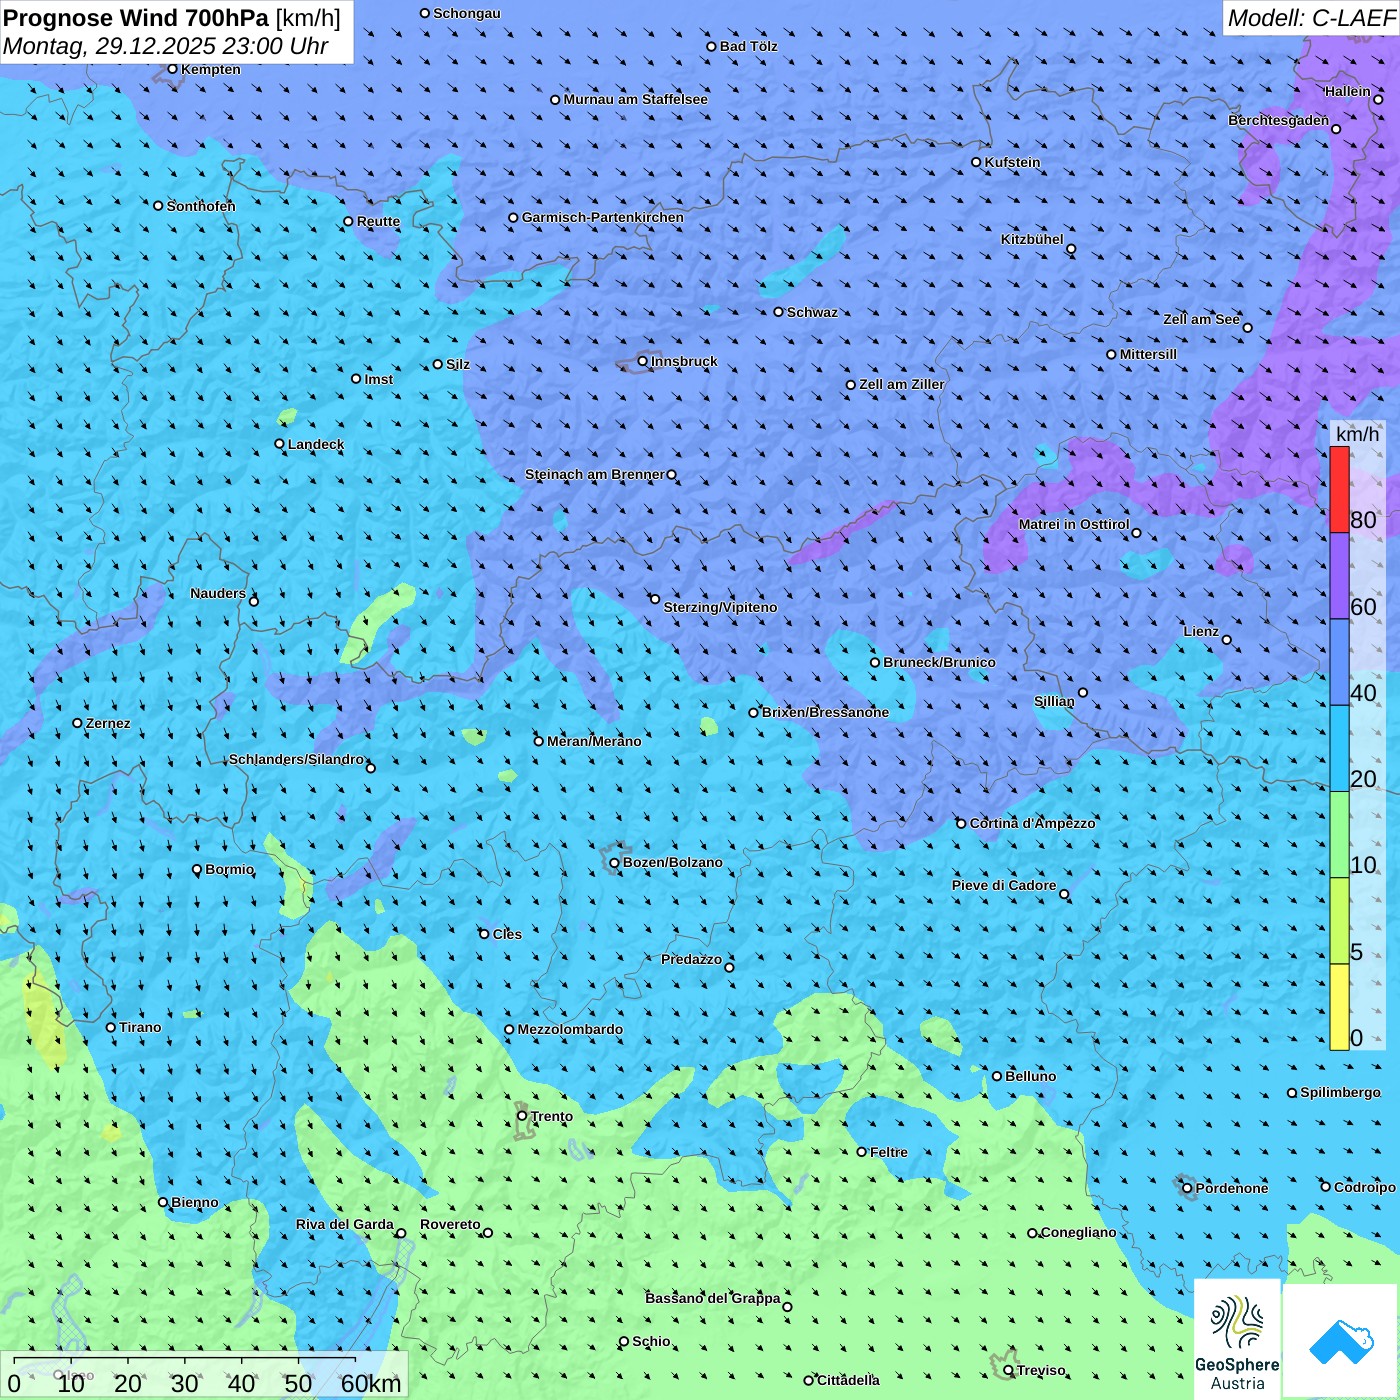Click the Landeck city label

[316, 444]
